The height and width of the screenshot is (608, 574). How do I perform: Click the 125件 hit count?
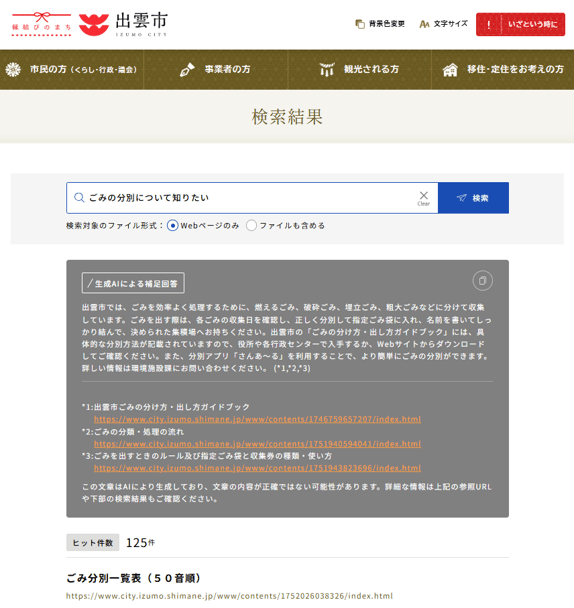pos(140,542)
